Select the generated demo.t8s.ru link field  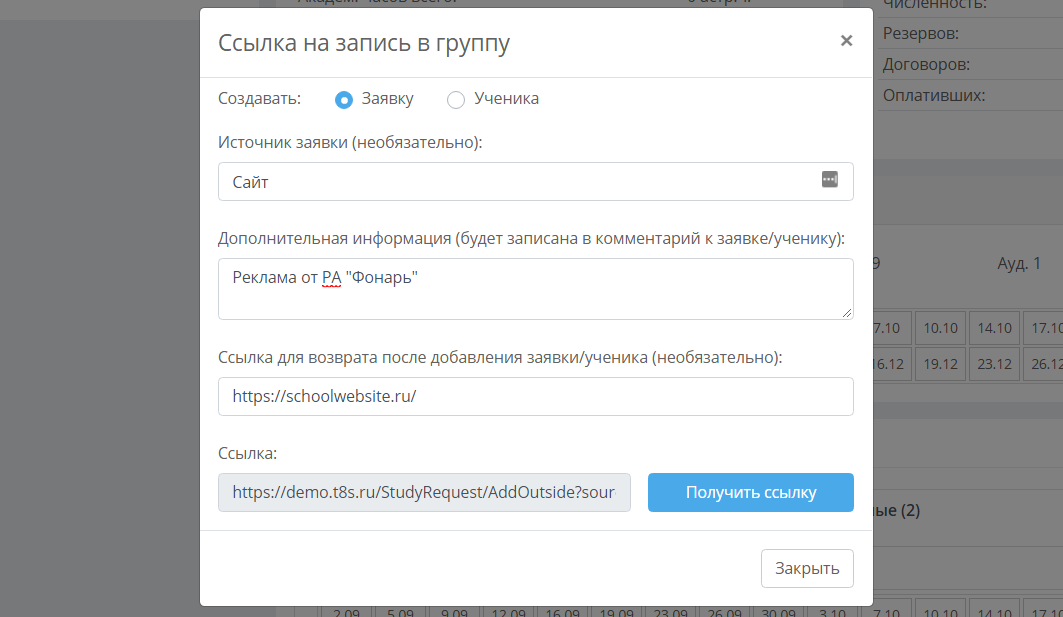[x=424, y=492]
